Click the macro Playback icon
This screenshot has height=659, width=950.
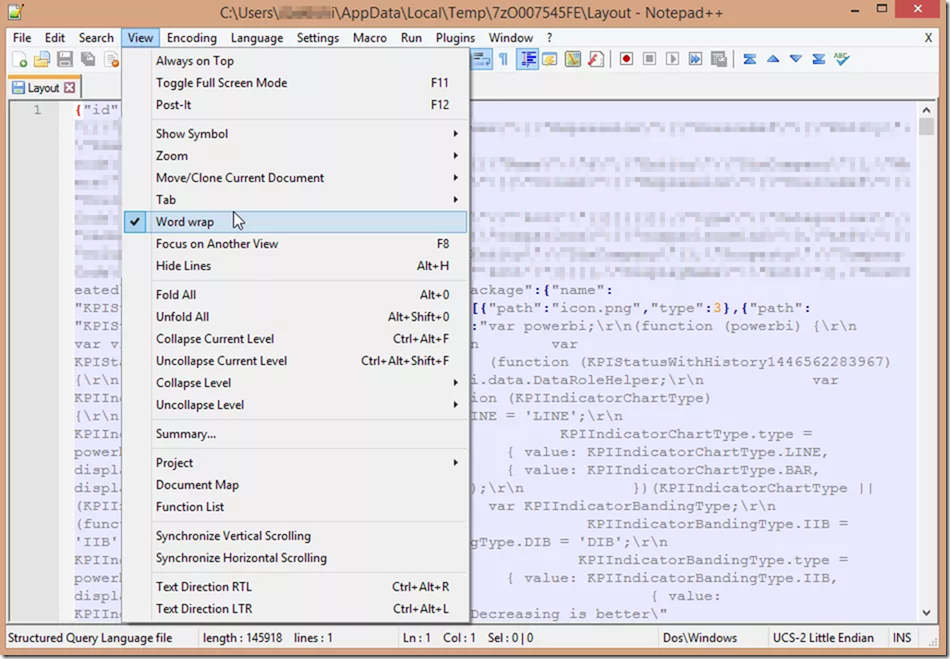pos(673,59)
